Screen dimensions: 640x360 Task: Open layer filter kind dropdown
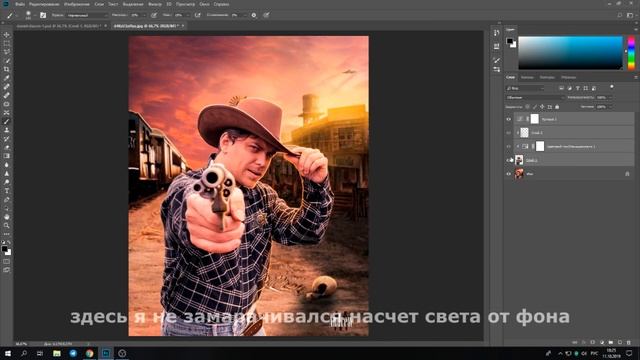tap(525, 88)
